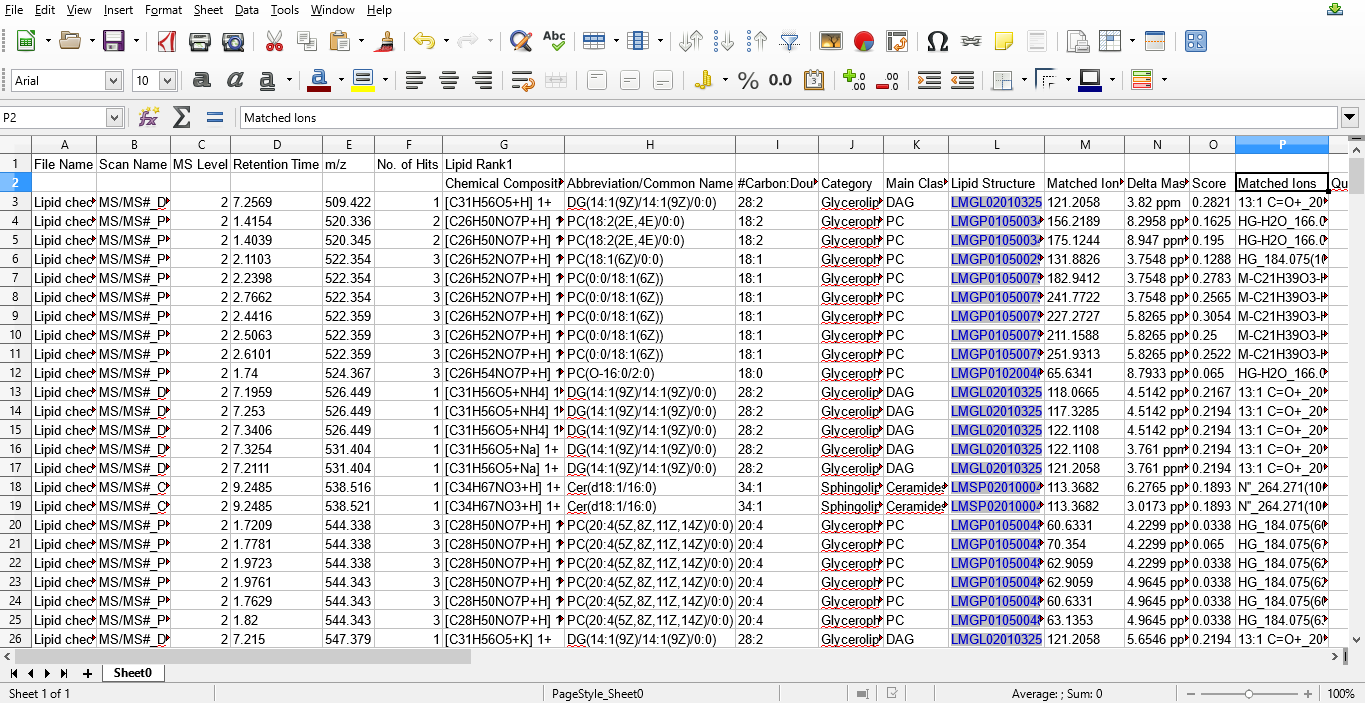The height and width of the screenshot is (703, 1365).
Task: Toggle Underline formatting
Action: click(267, 81)
